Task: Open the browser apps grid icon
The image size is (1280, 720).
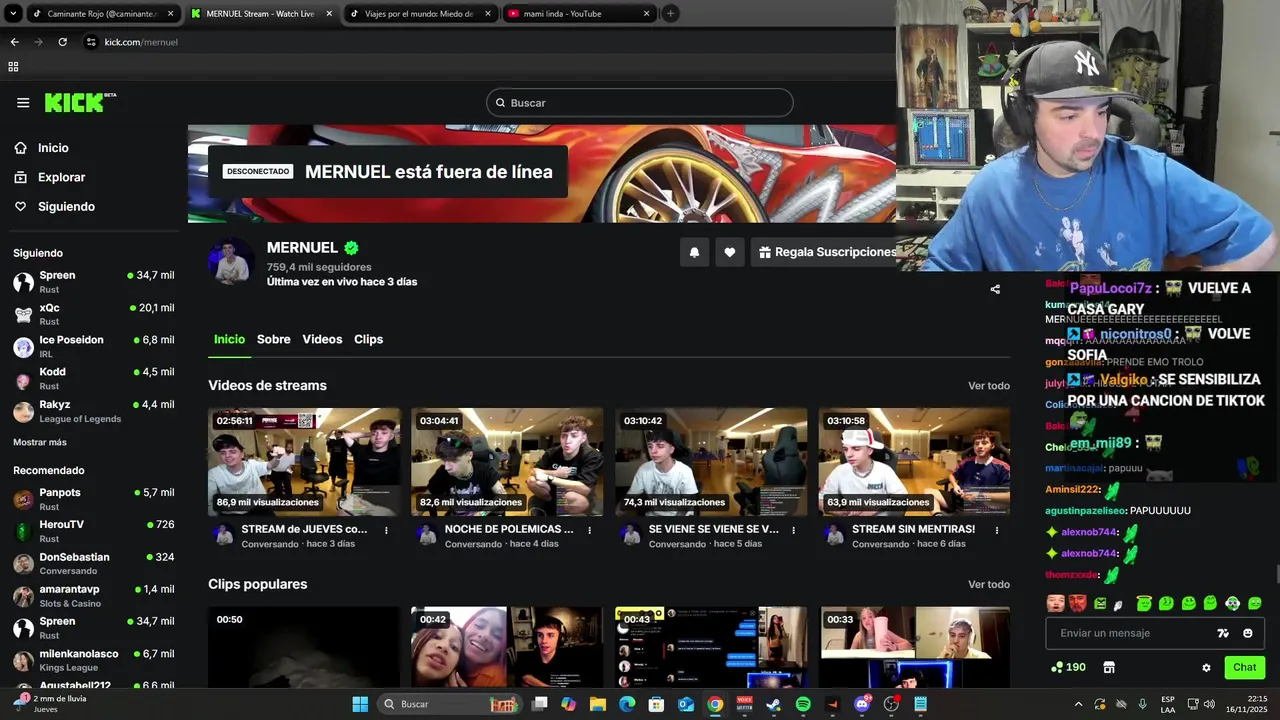Action: click(x=13, y=67)
